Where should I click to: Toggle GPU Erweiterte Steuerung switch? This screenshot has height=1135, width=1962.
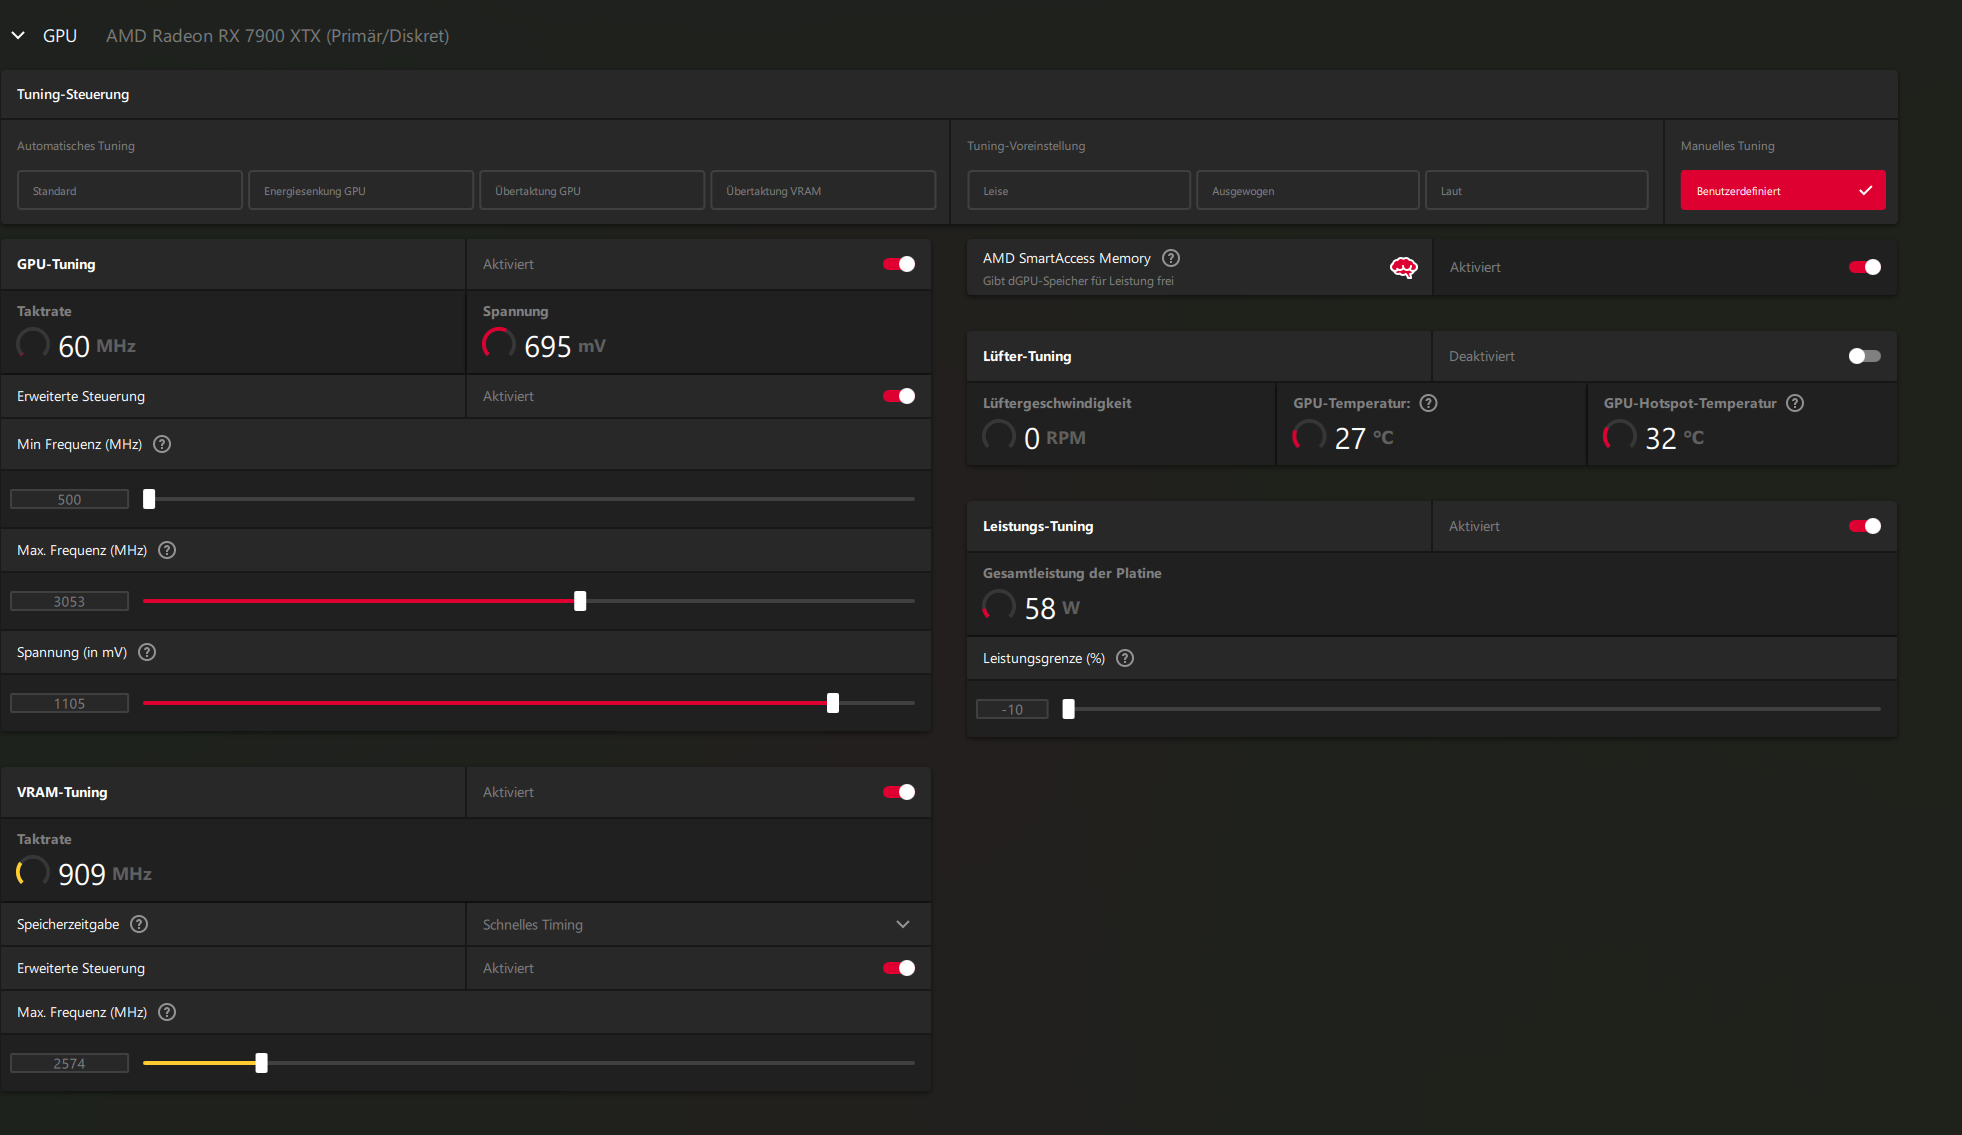pos(899,396)
